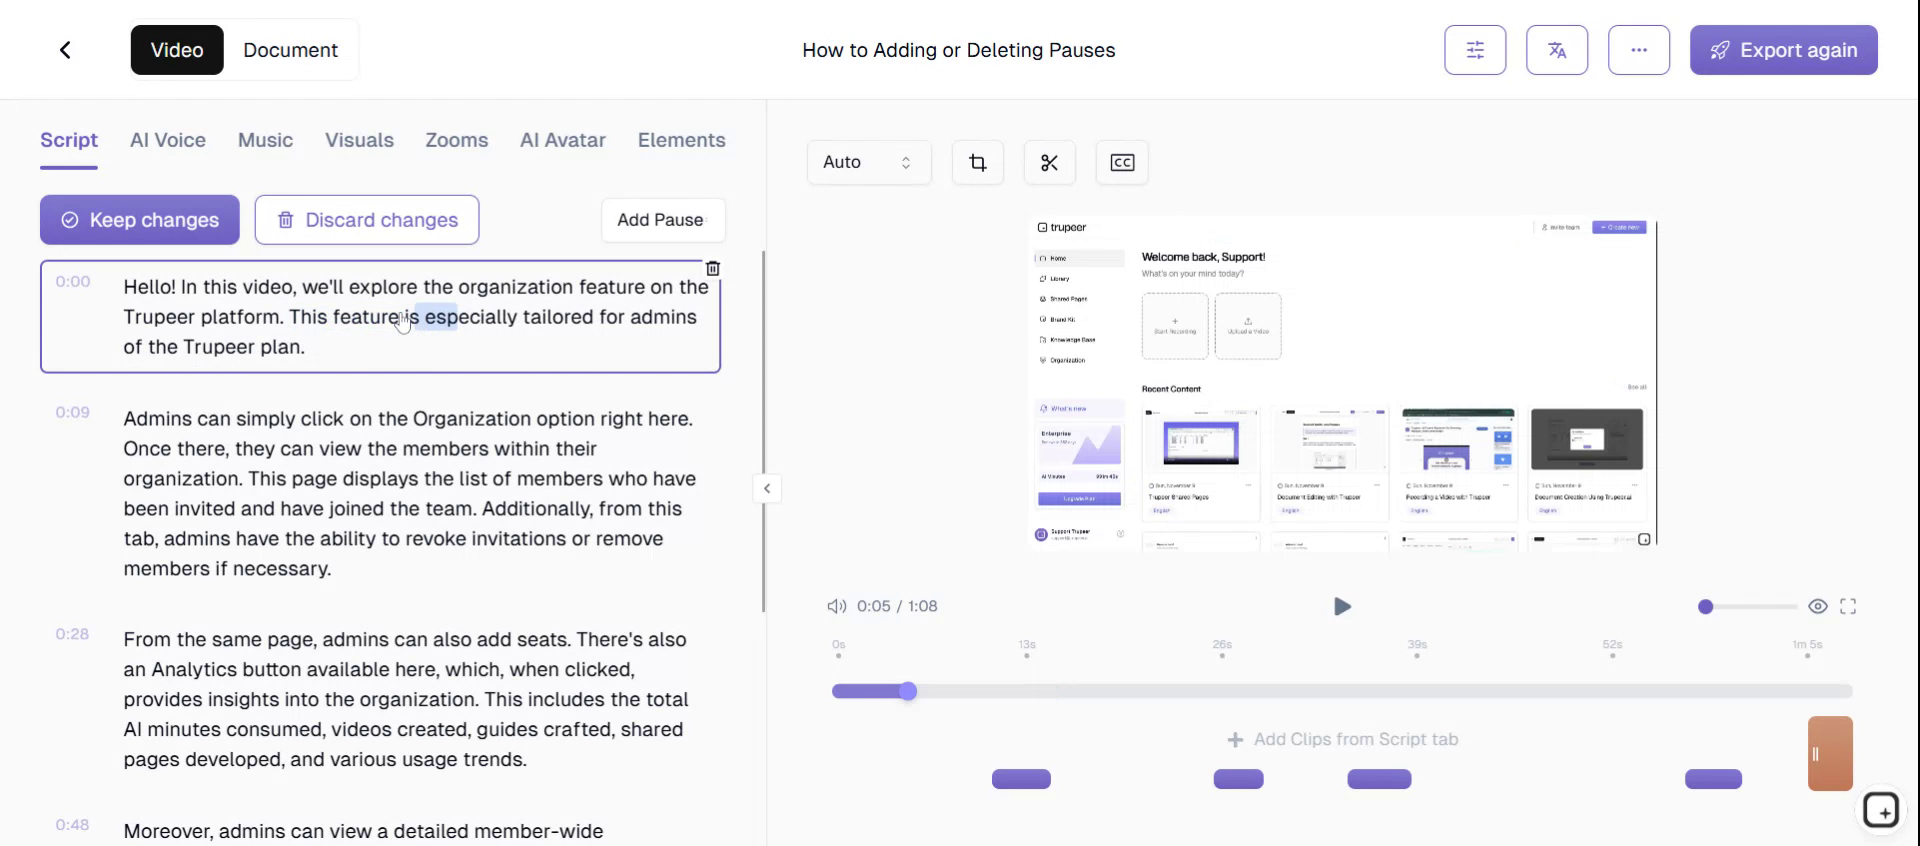Open the Auto aspect ratio dropdown

pyautogui.click(x=869, y=162)
